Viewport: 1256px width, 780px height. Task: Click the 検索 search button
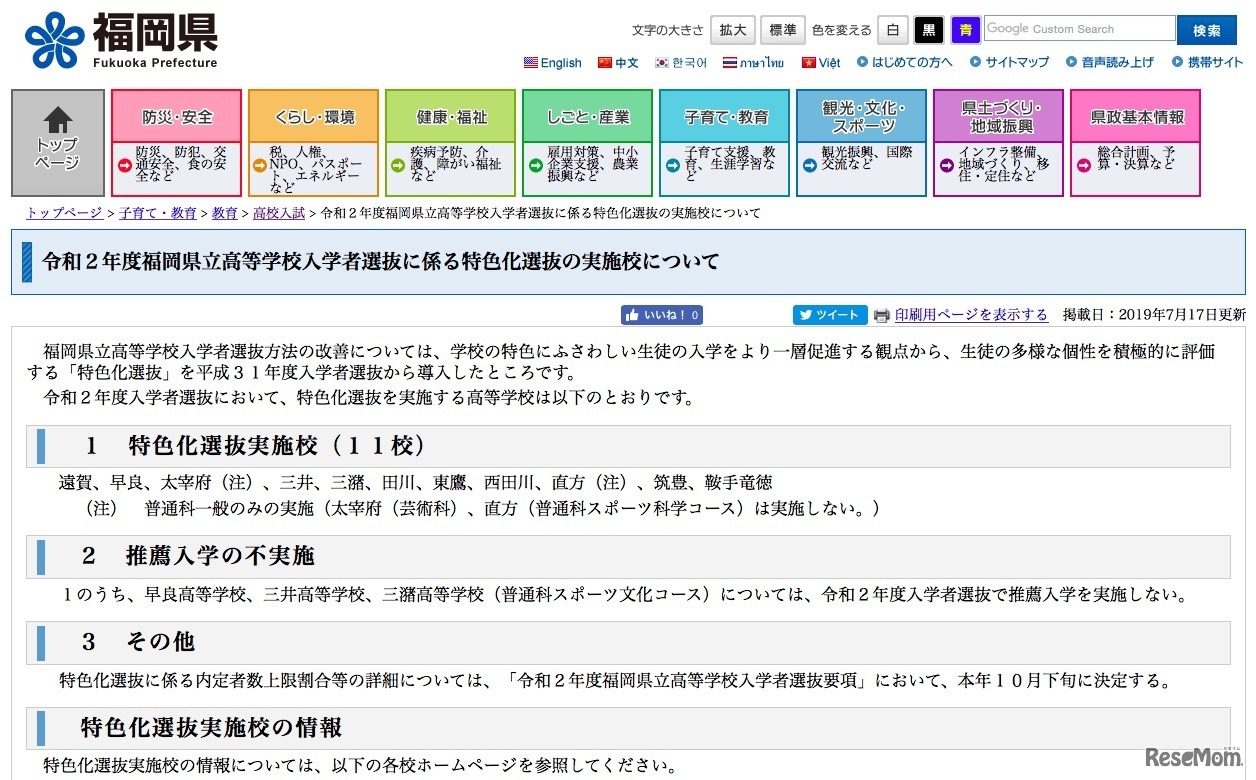[1207, 29]
